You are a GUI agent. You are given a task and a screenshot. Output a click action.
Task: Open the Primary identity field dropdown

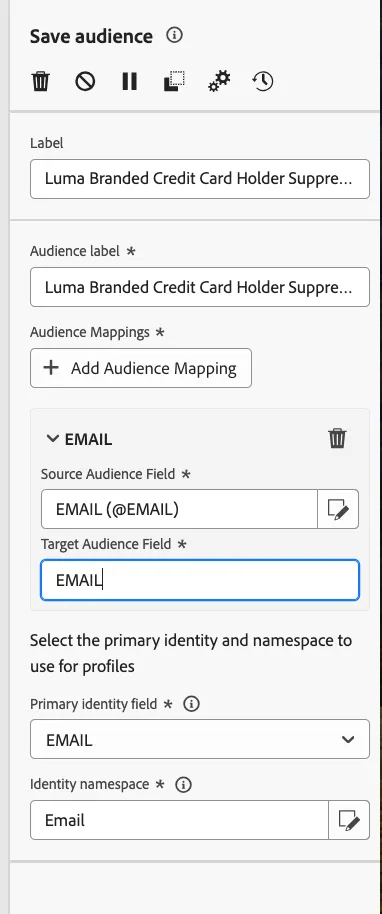tap(200, 740)
